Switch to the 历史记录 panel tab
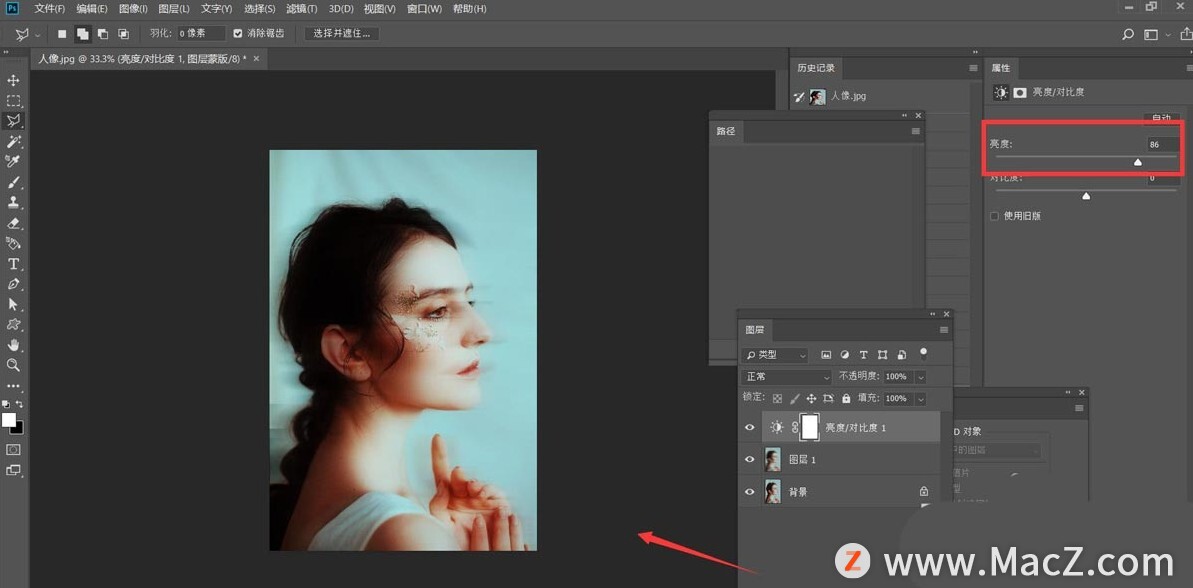 coord(815,68)
